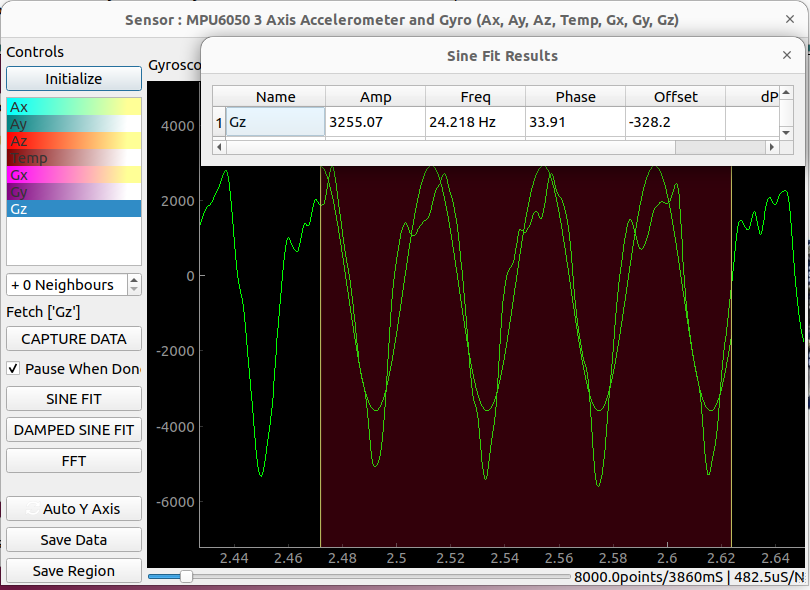This screenshot has height=590, width=810.
Task: Click the Amp column header
Action: click(375, 97)
